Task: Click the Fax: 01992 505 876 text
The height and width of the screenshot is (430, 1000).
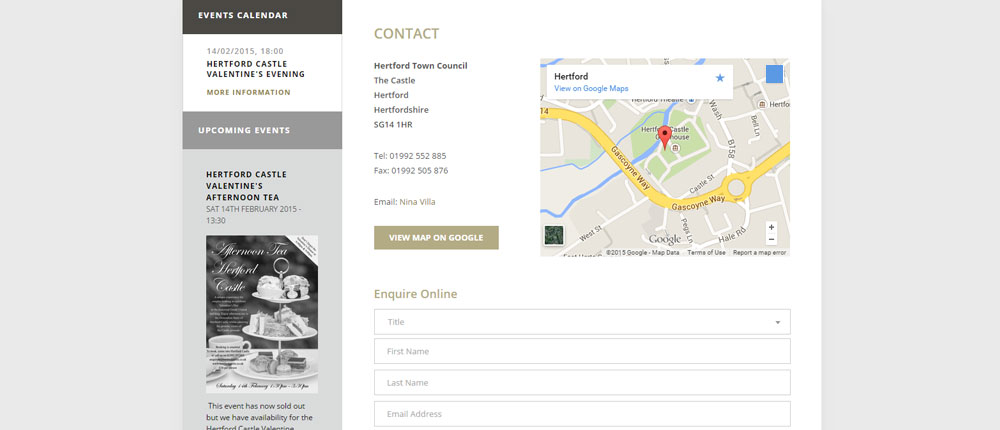Action: tap(411, 171)
